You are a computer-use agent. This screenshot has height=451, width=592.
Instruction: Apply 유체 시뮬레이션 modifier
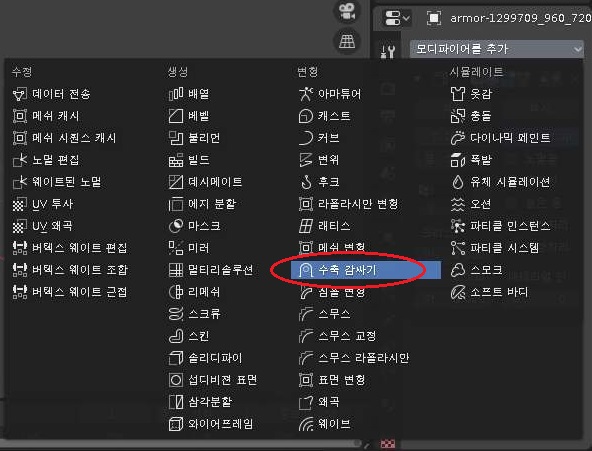pyautogui.click(x=501, y=182)
